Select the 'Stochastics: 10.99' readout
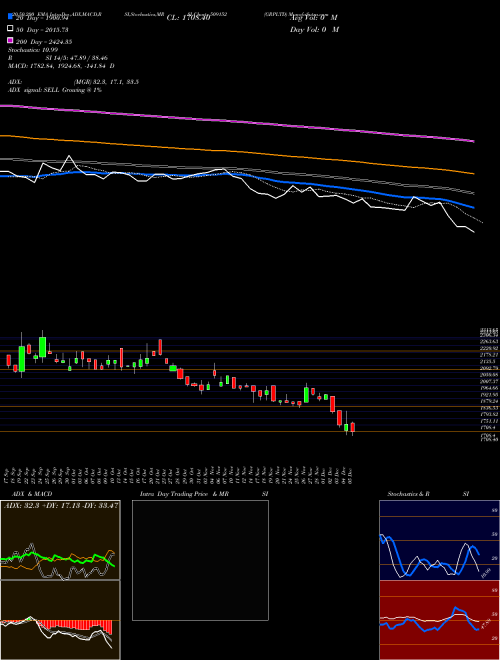Screen dimensions: 500x660 click(x=33, y=50)
